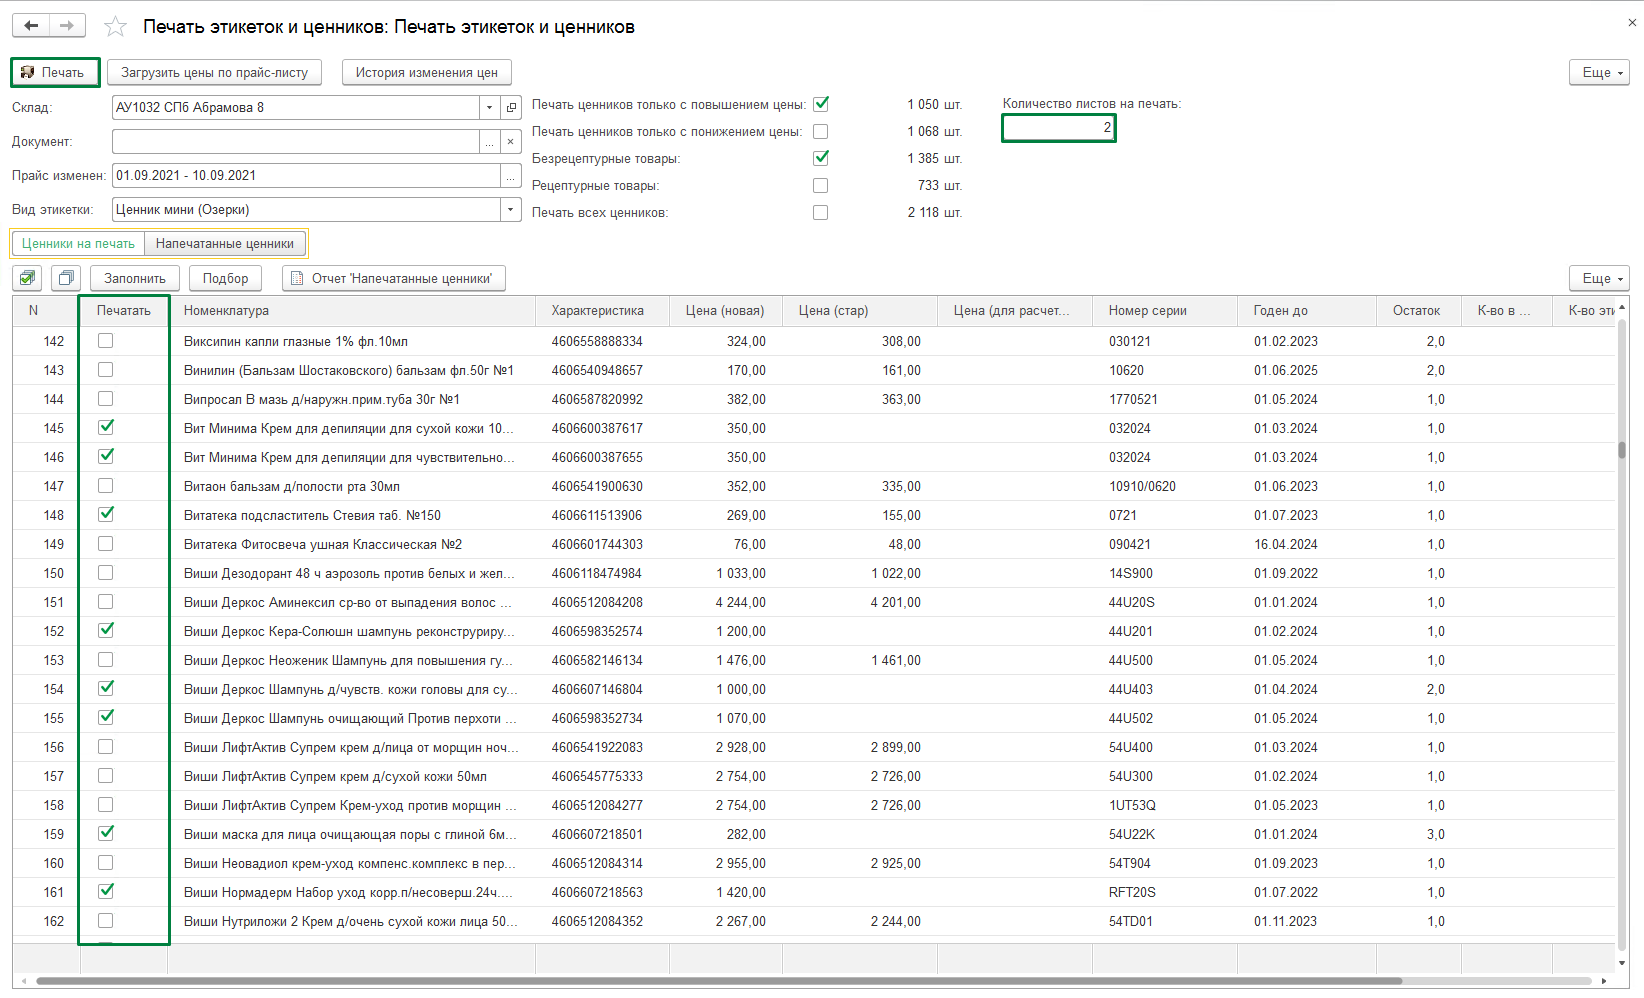Switch to Напечатанные ценники tab
This screenshot has height=998, width=1644.
pyautogui.click(x=225, y=243)
